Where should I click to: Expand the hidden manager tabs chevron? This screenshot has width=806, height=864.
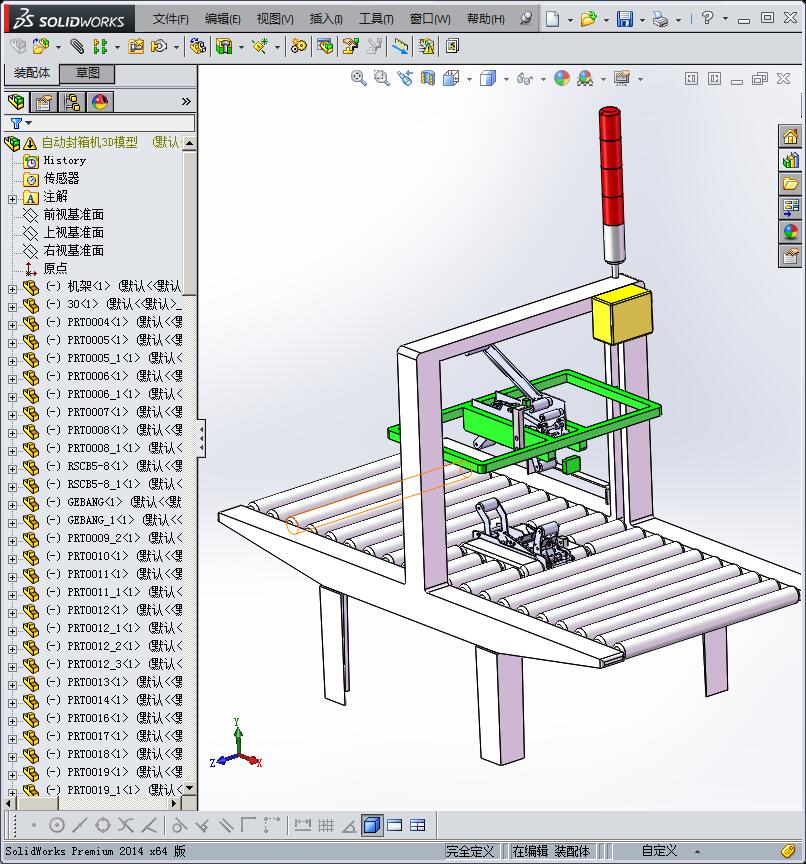click(x=186, y=101)
